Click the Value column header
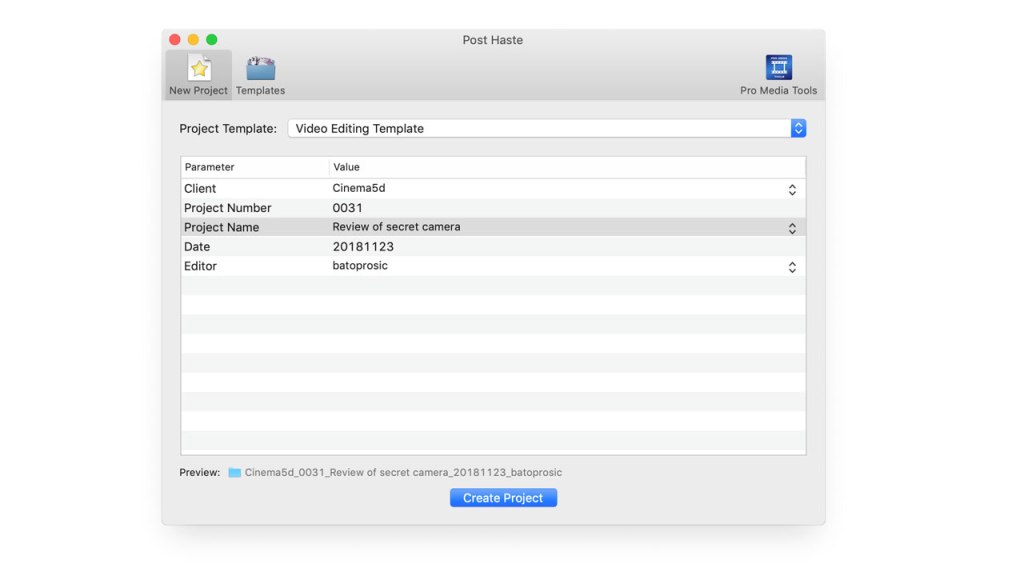 coord(347,167)
